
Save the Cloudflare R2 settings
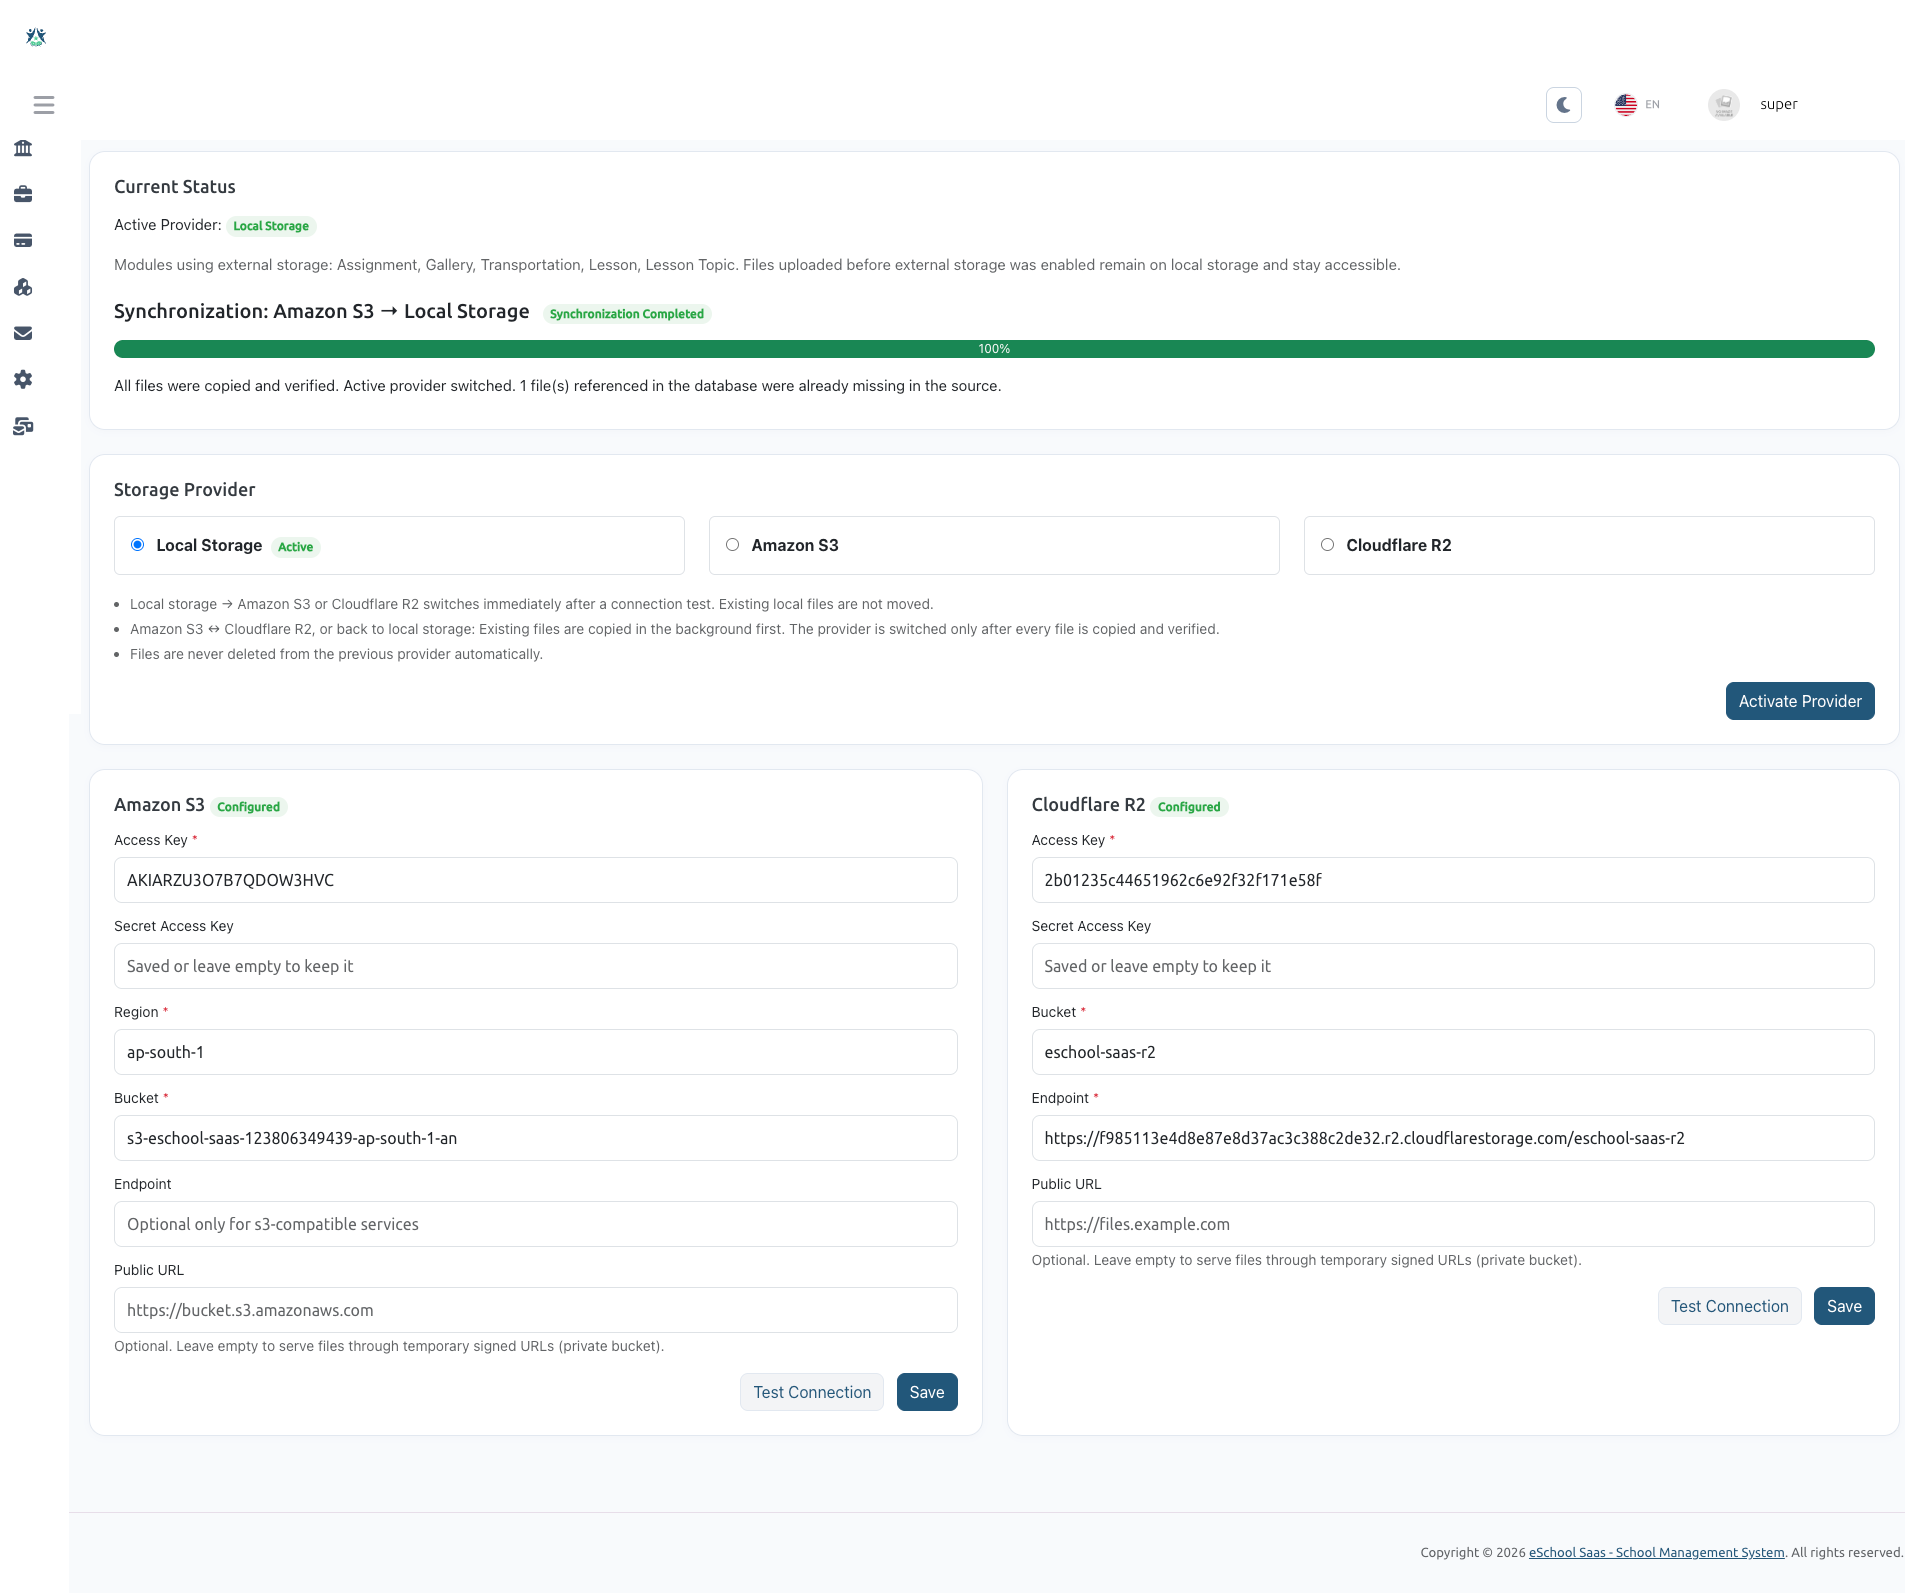click(1844, 1306)
